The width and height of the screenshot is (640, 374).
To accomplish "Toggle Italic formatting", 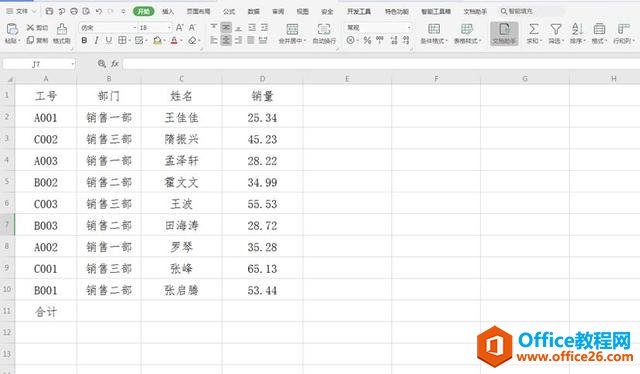I will [x=96, y=40].
